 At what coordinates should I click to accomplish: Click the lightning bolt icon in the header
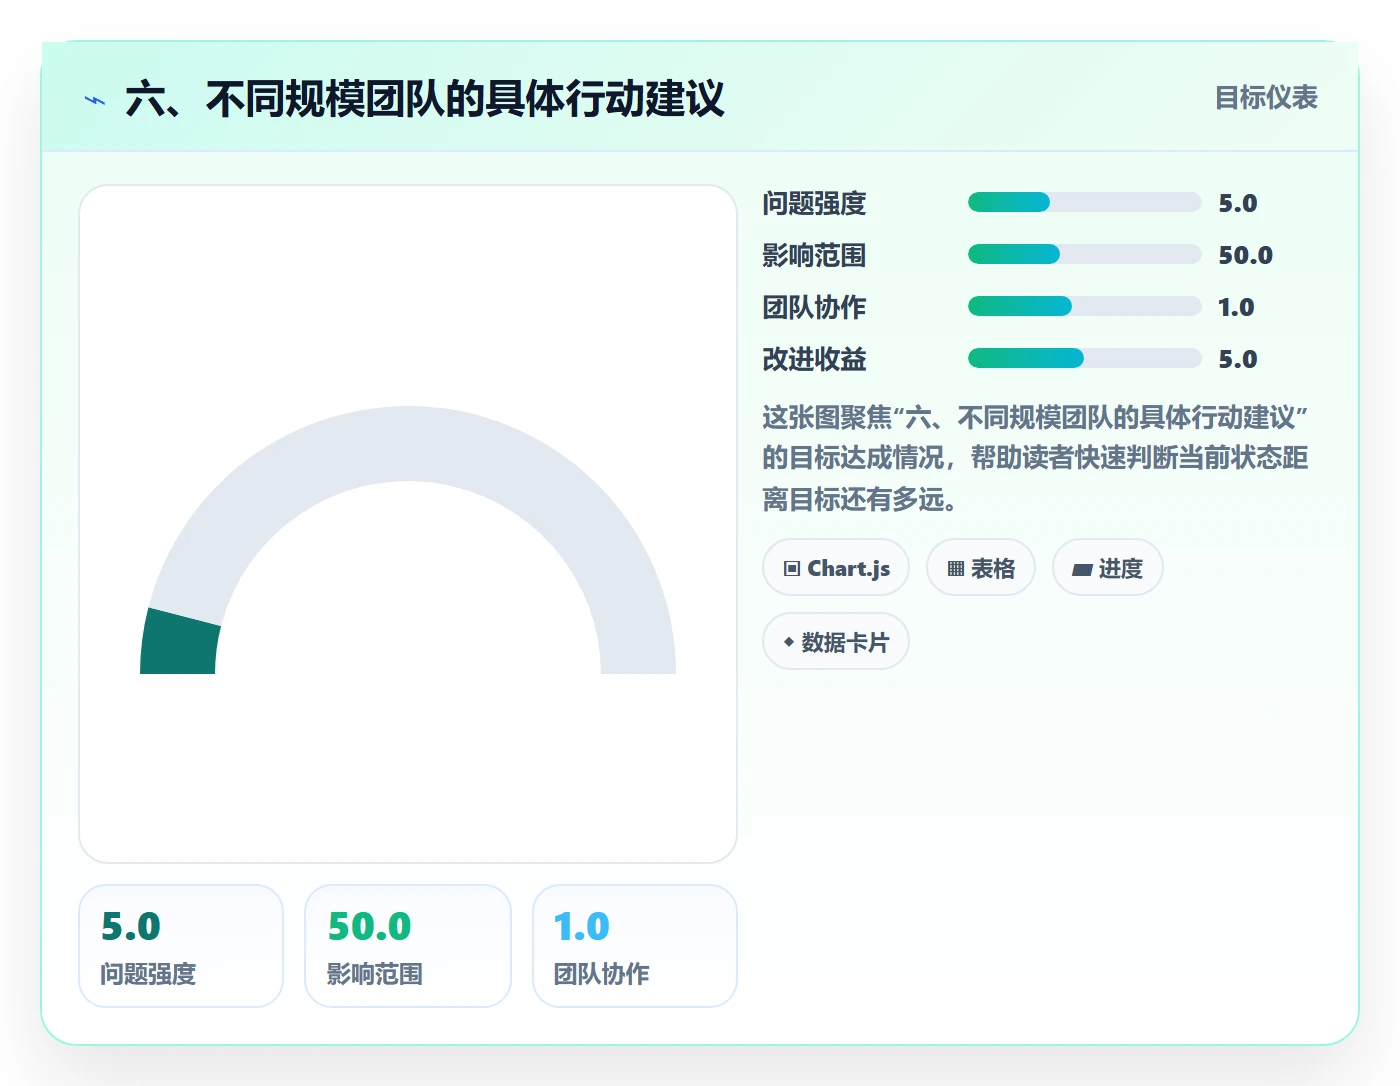(x=95, y=100)
